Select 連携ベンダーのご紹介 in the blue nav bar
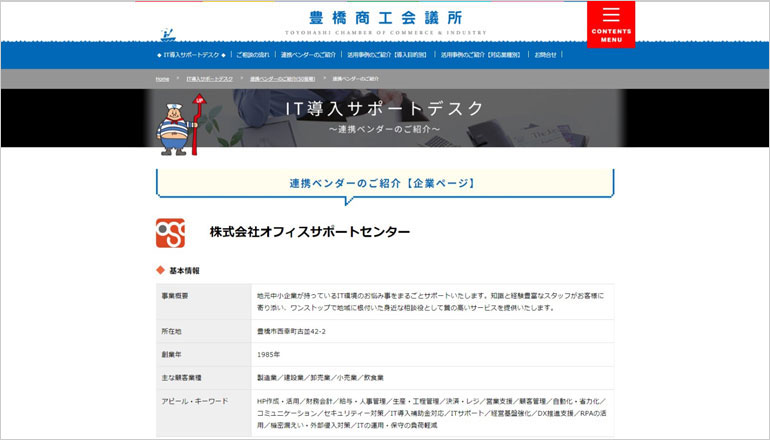Image resolution: width=770 pixels, height=440 pixels. (x=308, y=55)
